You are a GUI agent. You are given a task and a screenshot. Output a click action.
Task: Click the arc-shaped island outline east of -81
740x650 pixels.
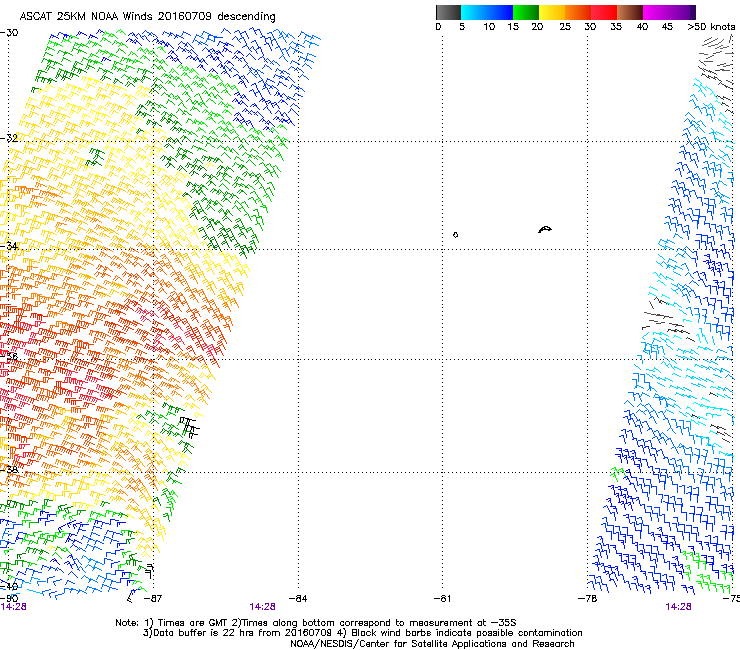tap(545, 229)
